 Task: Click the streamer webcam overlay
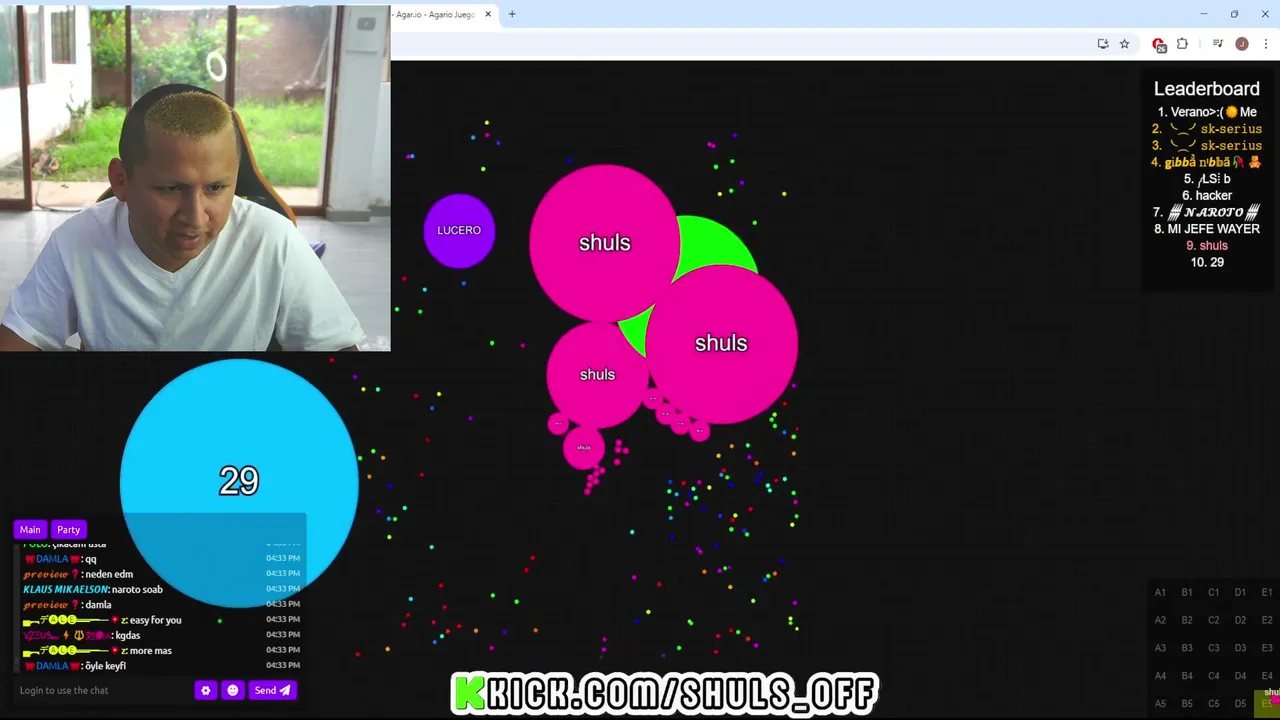point(195,178)
